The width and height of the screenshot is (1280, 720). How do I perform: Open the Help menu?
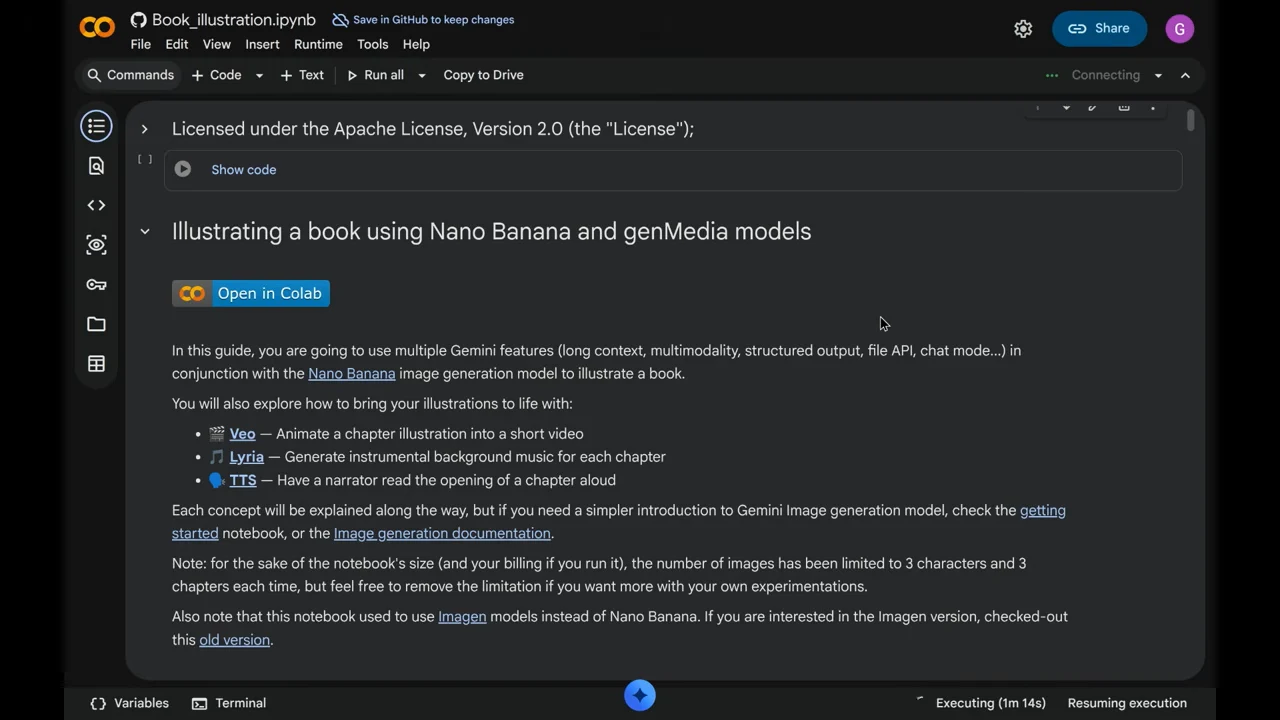pyautogui.click(x=416, y=44)
